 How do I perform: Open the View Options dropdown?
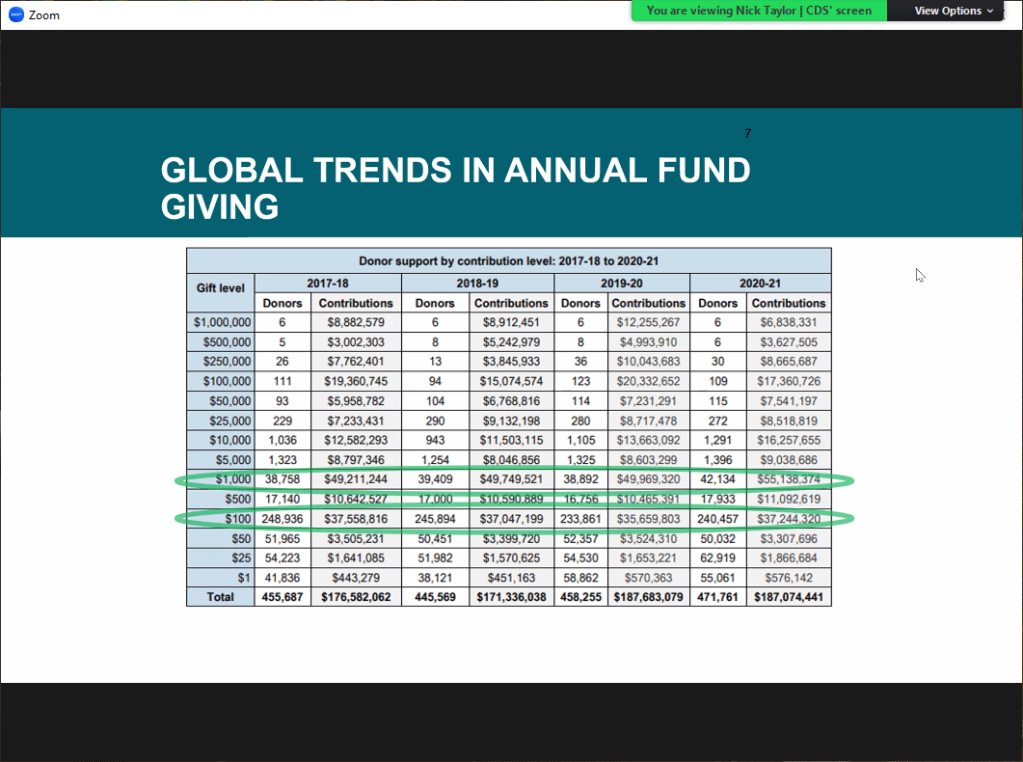[x=953, y=11]
